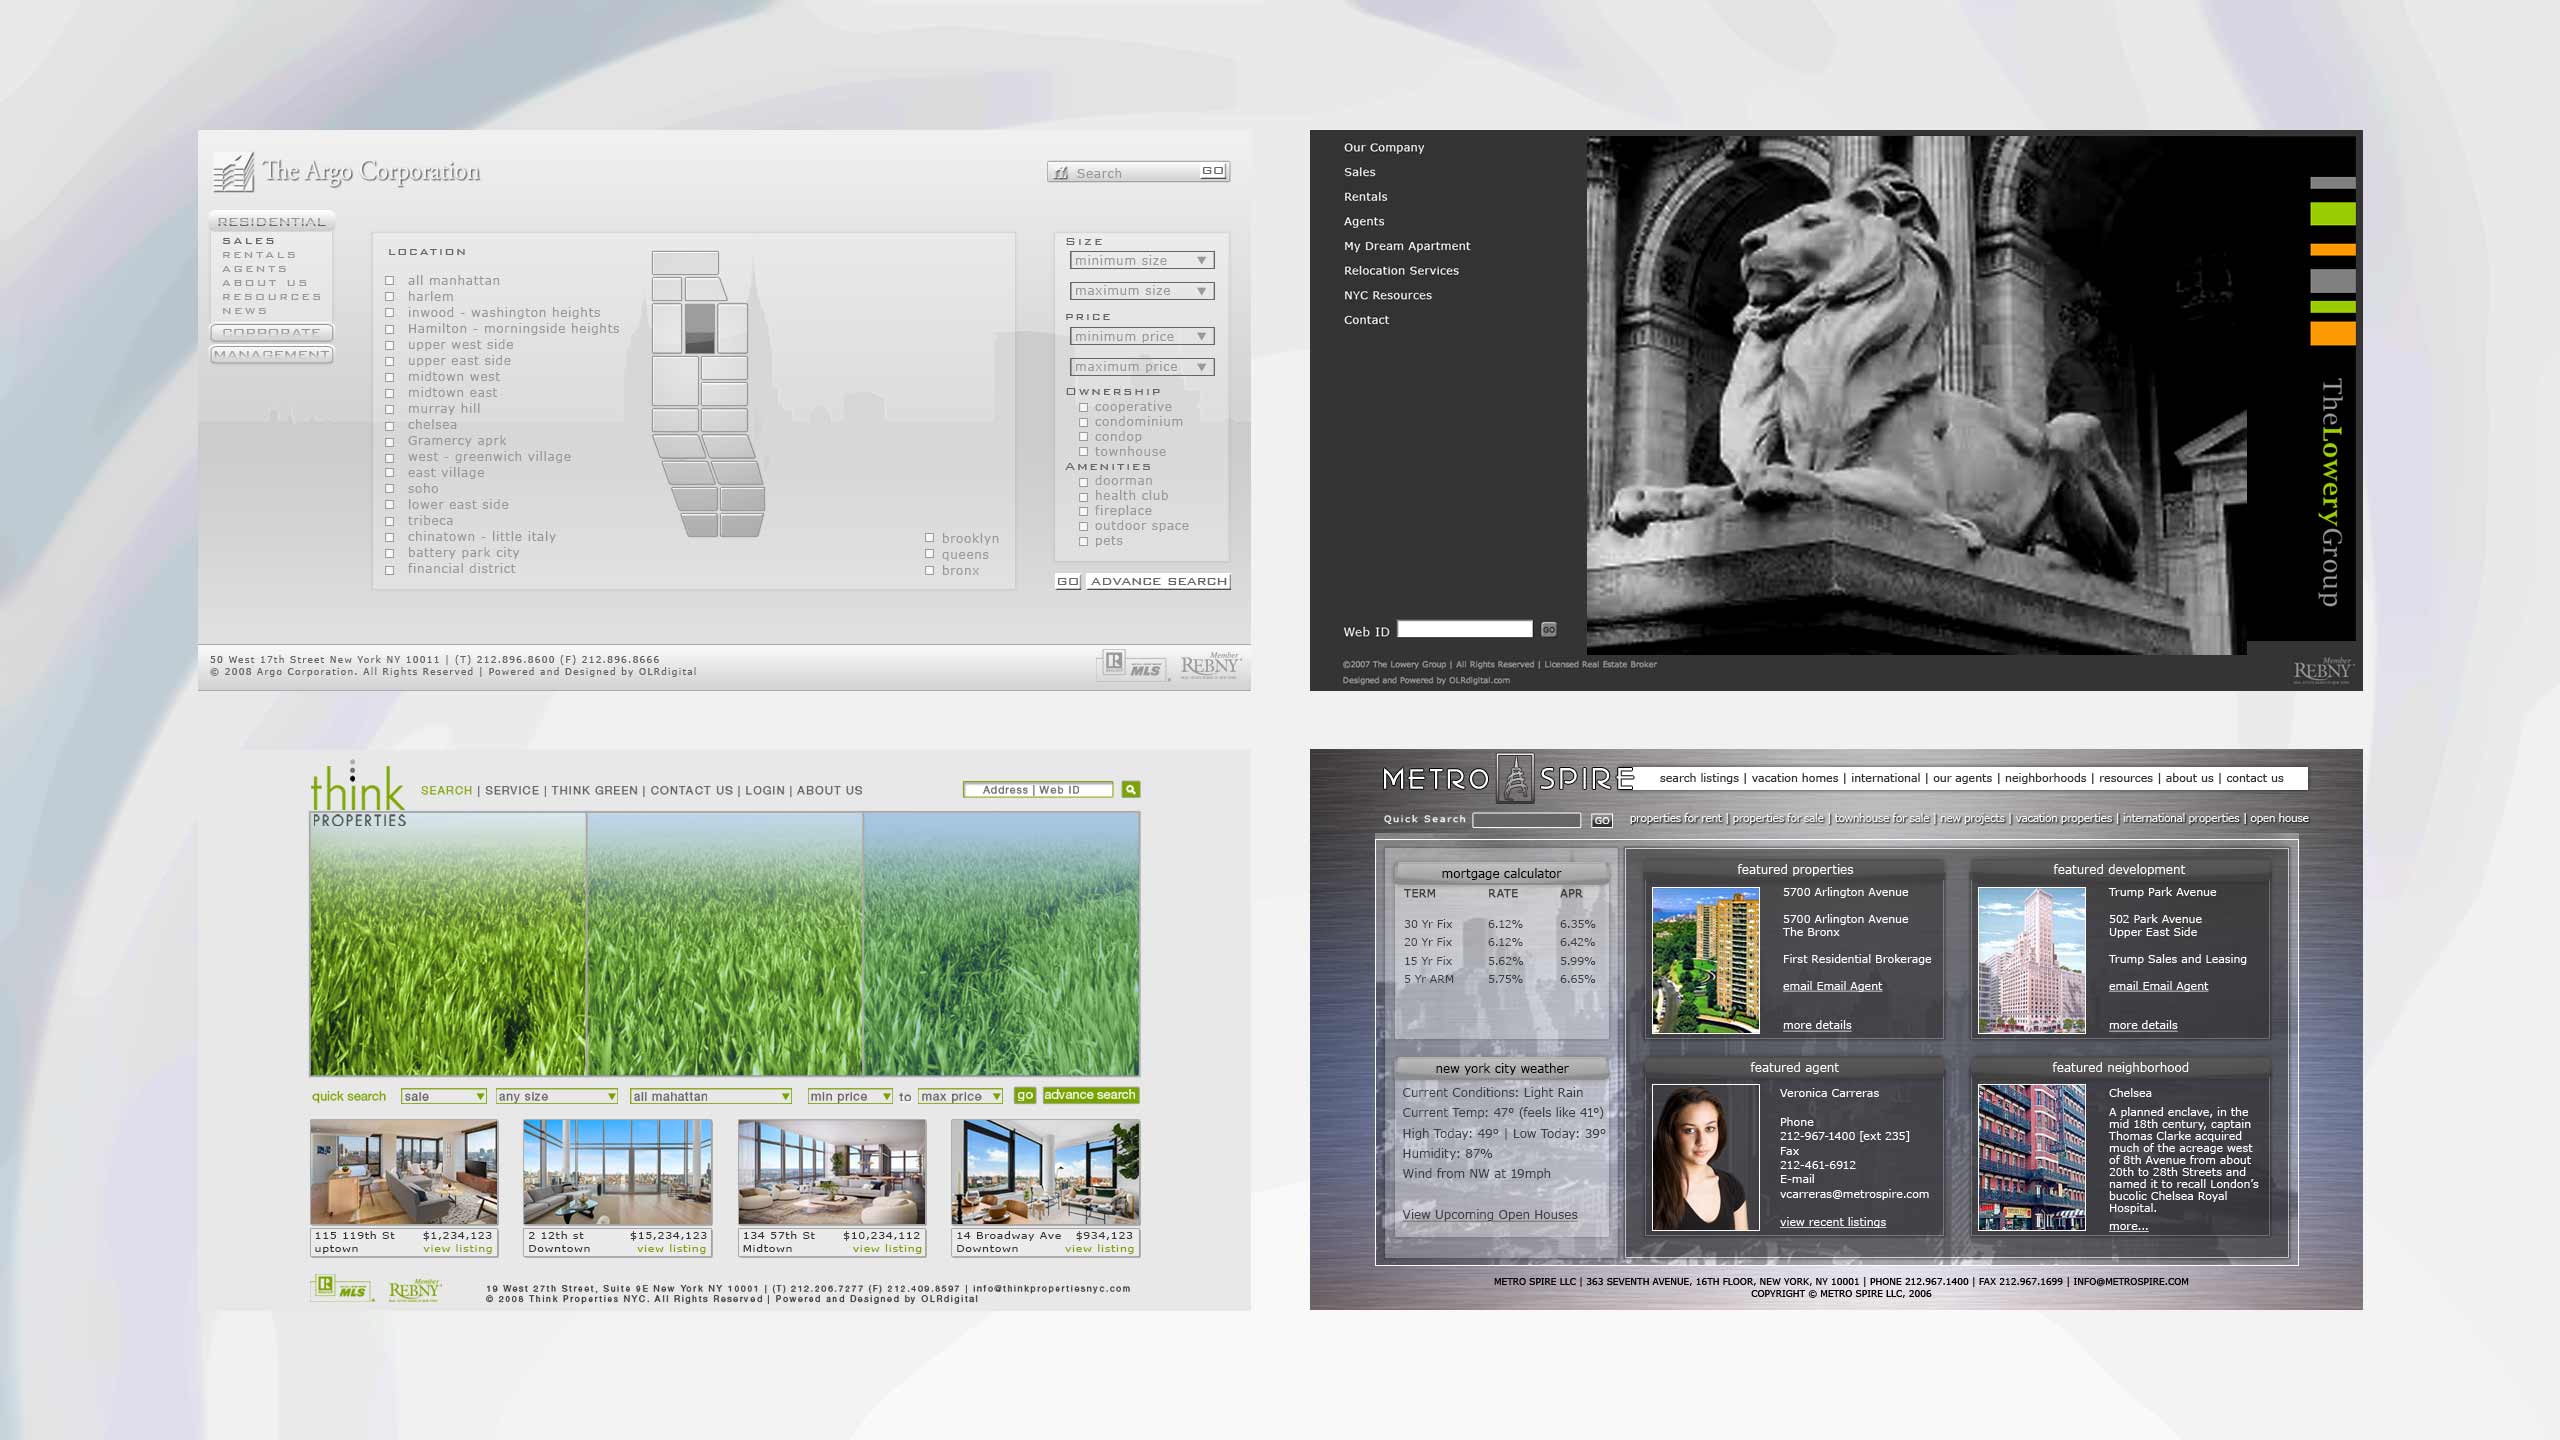Open 'View Upcoming Open Houses' link

[1489, 1215]
